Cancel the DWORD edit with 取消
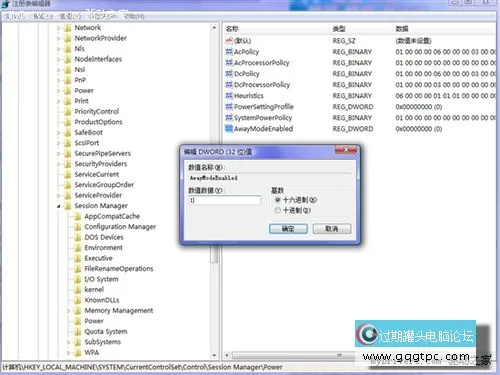Viewport: 500px width, 375px height. [332, 229]
